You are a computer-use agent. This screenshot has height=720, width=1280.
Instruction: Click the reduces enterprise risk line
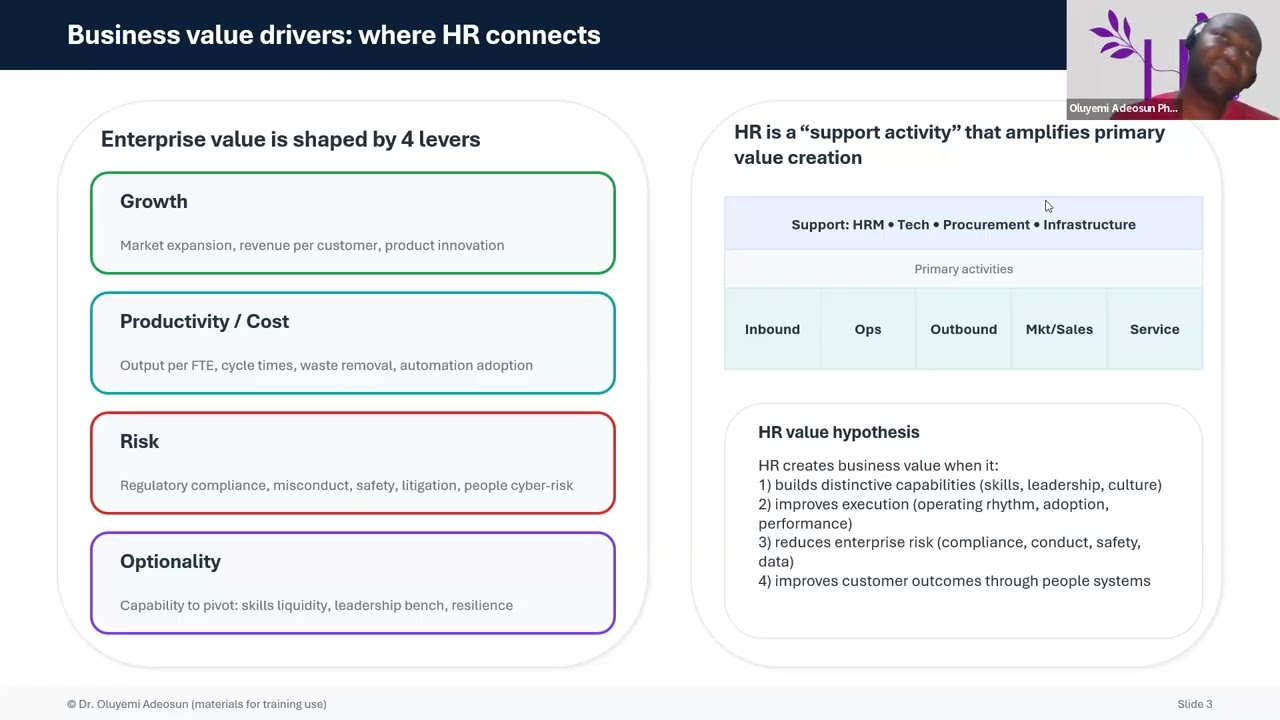pyautogui.click(x=949, y=552)
